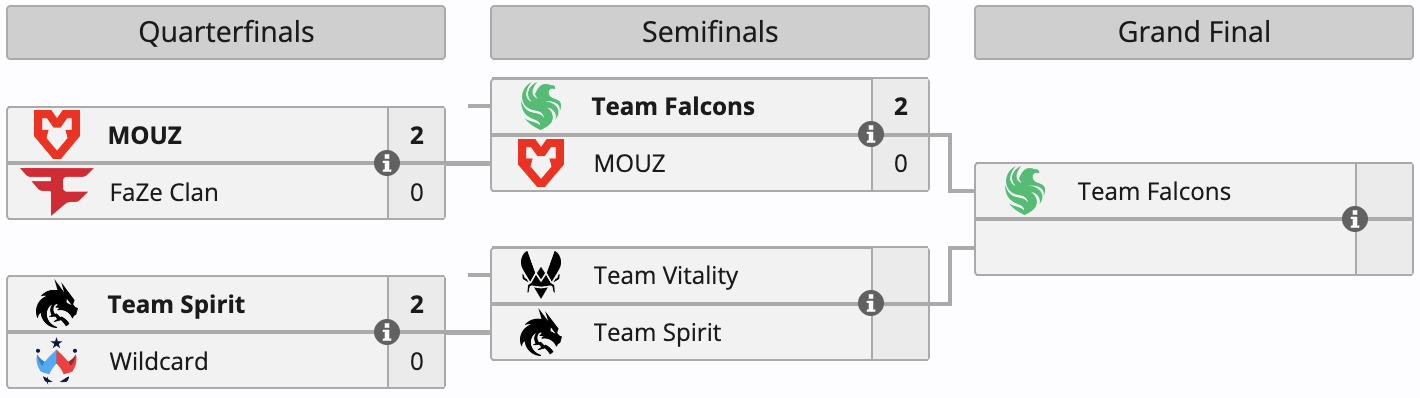
Task: Click Team Falcons logo in Grand Final
Action: [1025, 191]
